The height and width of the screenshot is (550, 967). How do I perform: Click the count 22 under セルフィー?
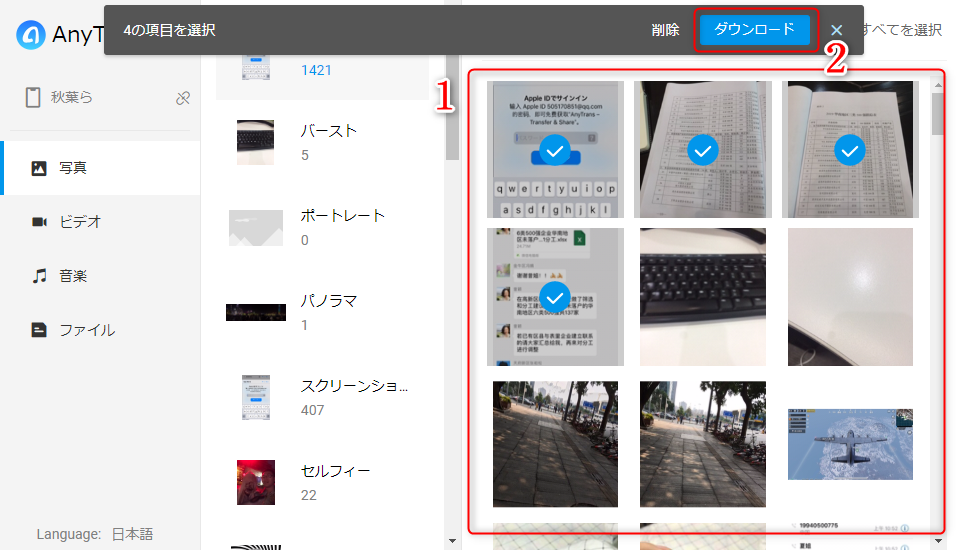point(308,495)
